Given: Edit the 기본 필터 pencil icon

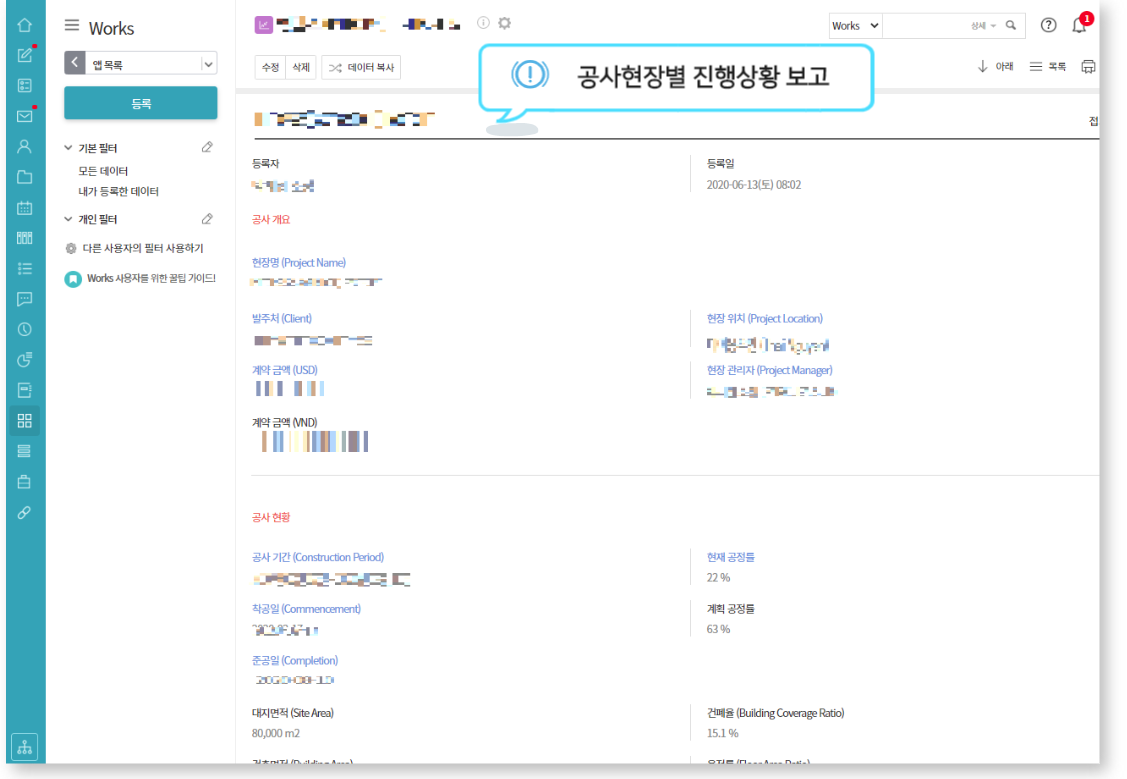Looking at the screenshot, I should pos(207,147).
